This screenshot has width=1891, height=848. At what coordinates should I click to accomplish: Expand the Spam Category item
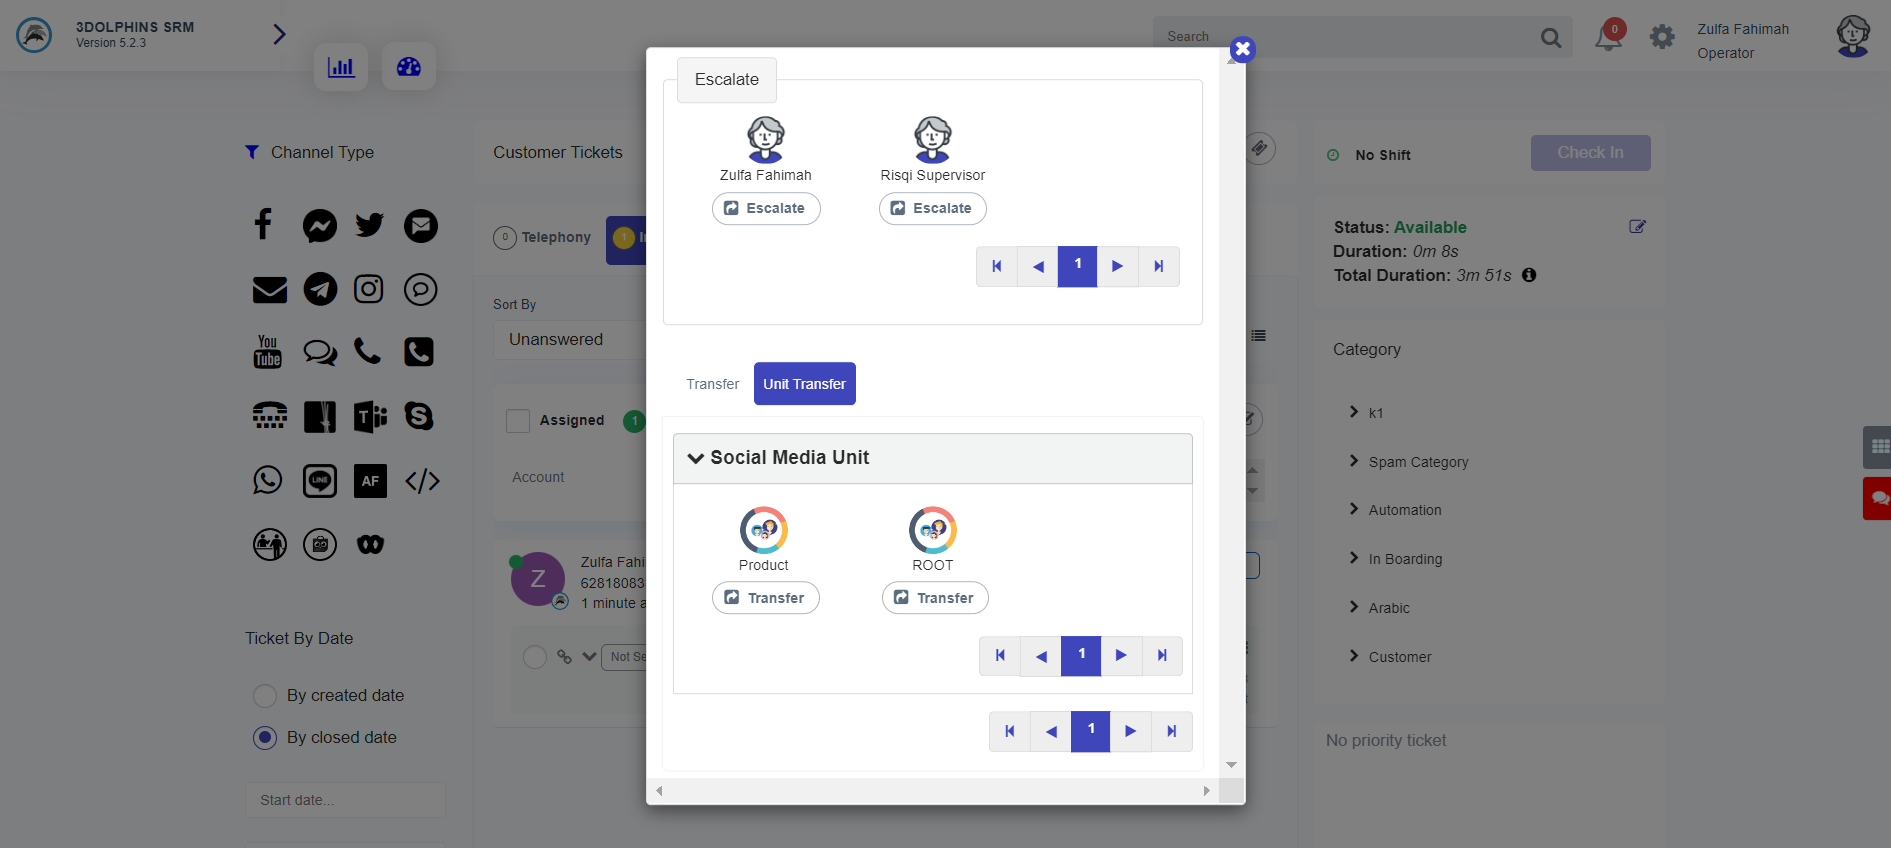(x=1354, y=461)
